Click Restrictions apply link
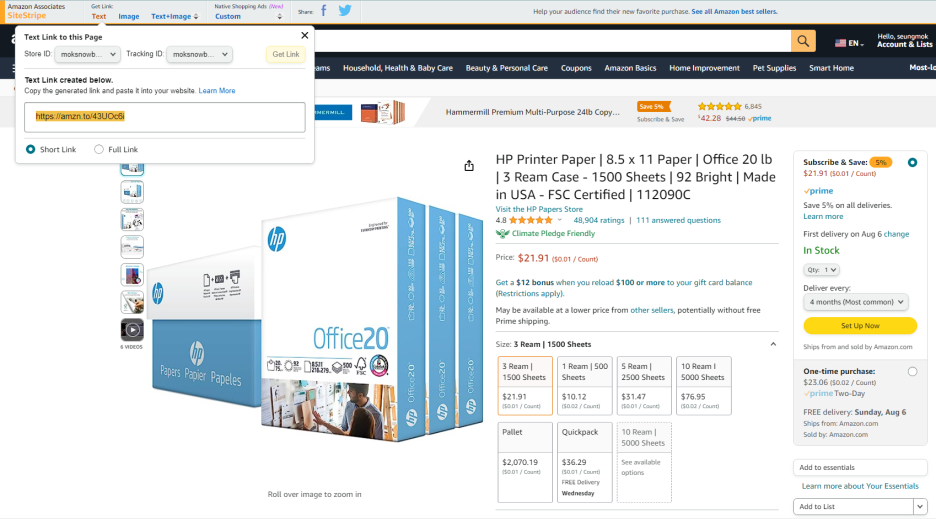936x519 pixels. click(529, 293)
